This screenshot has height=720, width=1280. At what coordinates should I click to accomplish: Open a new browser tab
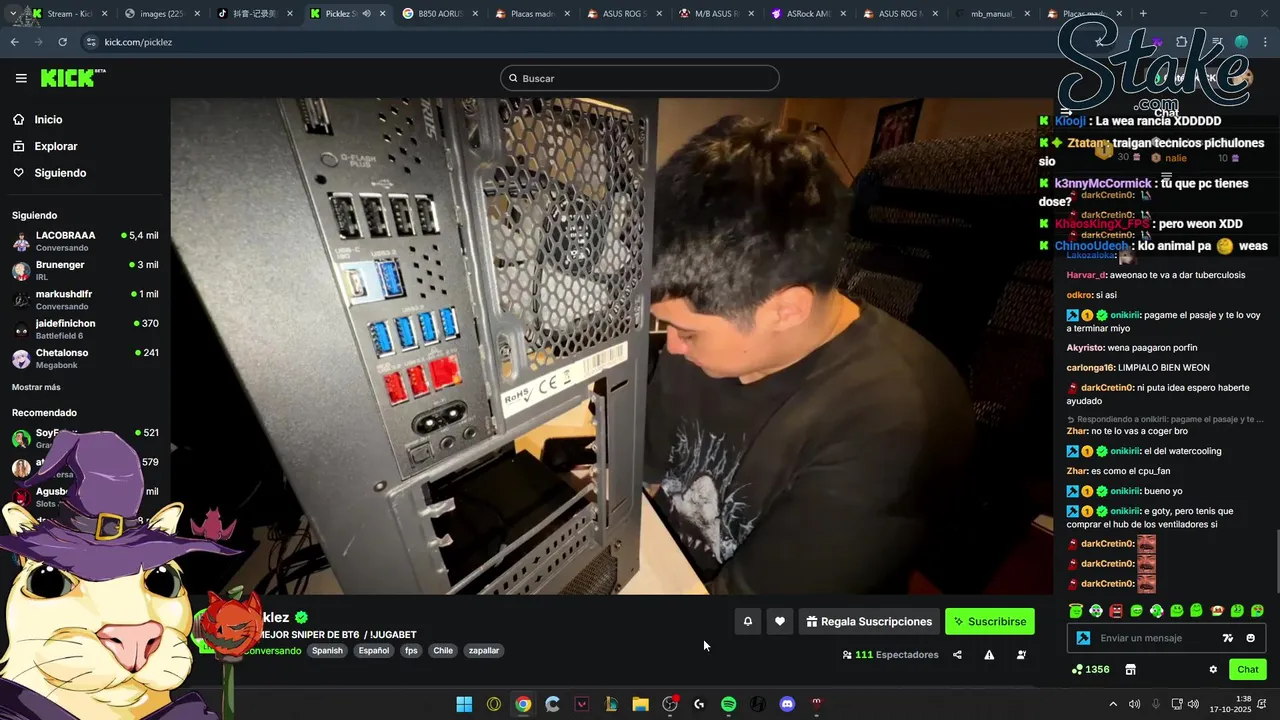(x=1143, y=14)
